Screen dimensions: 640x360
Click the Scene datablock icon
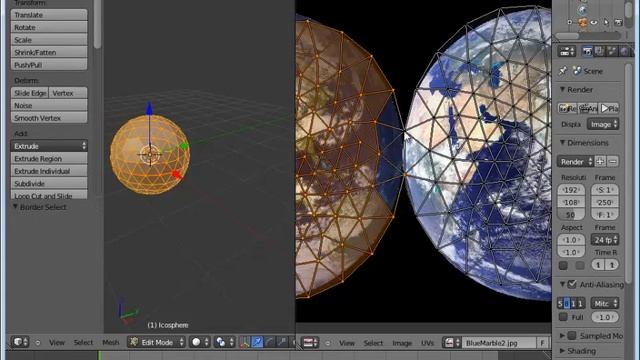tap(577, 71)
